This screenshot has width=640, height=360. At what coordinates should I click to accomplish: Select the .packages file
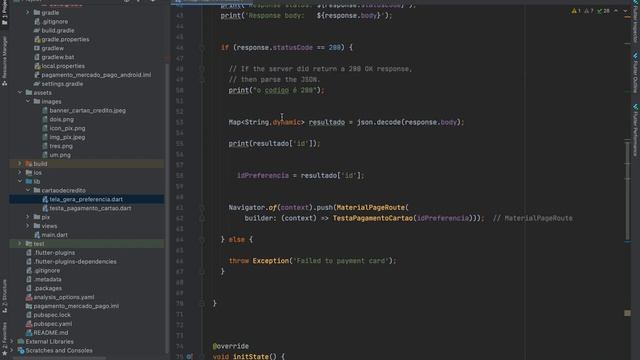(x=47, y=288)
